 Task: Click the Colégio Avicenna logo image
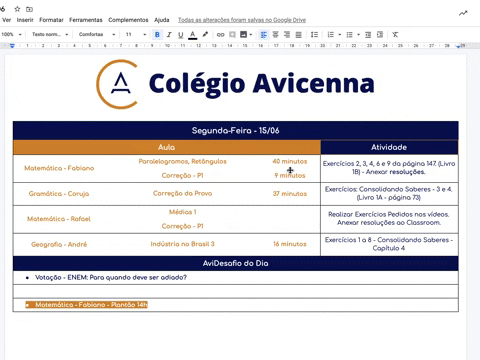pos(235,84)
